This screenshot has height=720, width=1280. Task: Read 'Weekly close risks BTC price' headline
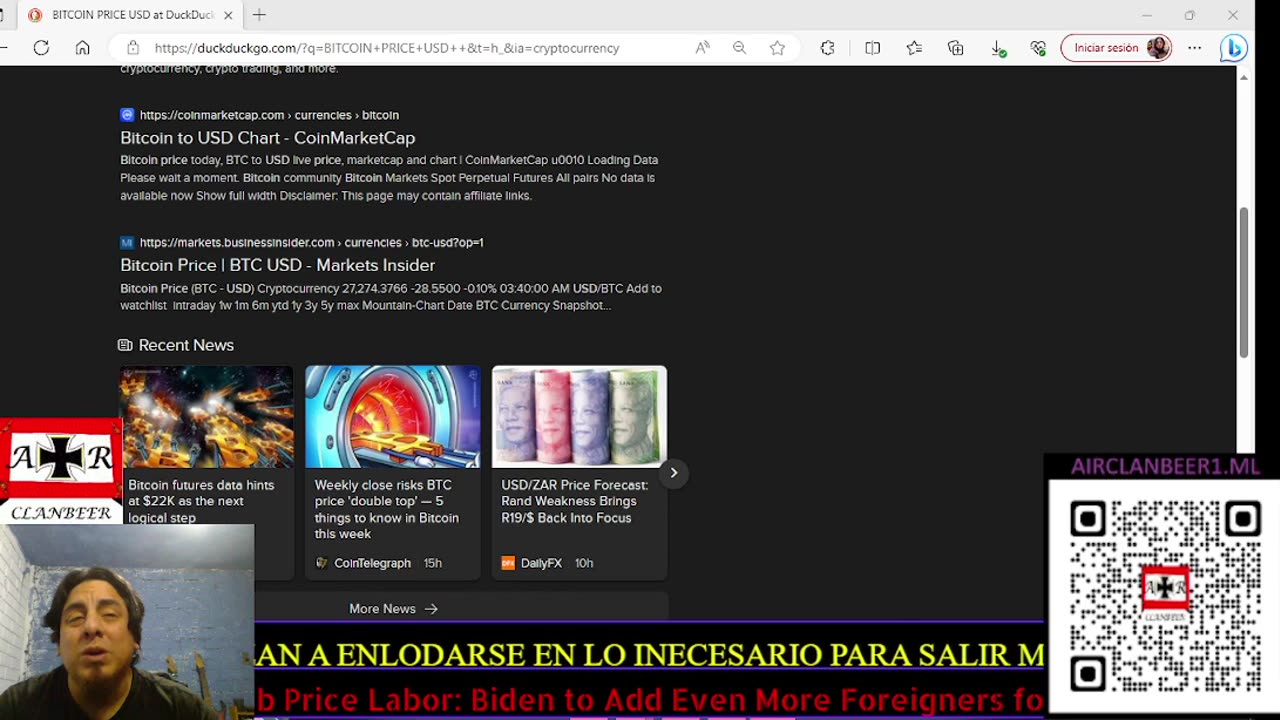point(387,509)
